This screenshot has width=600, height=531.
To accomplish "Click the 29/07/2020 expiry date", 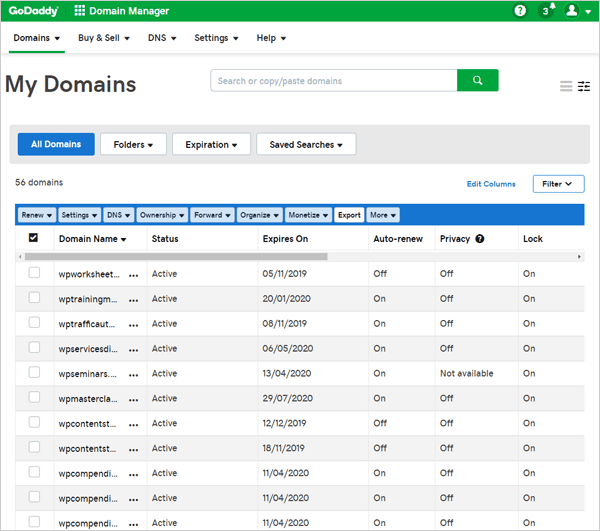I will 287,398.
